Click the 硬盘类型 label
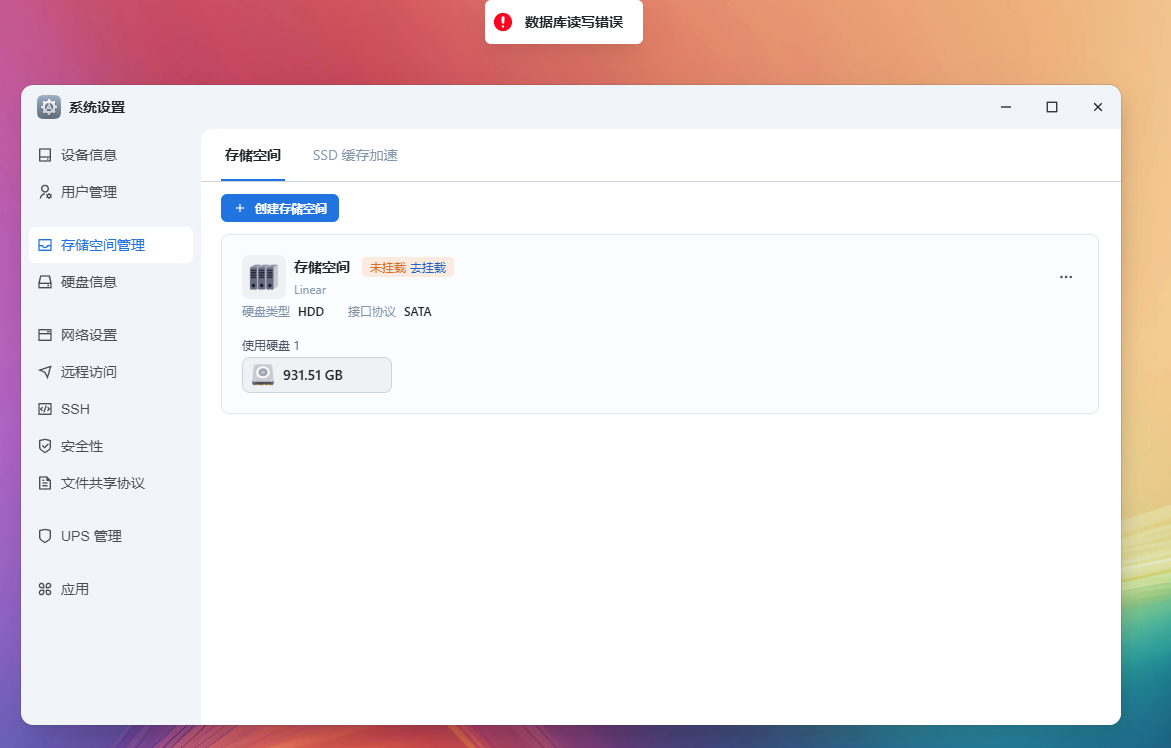 266,312
